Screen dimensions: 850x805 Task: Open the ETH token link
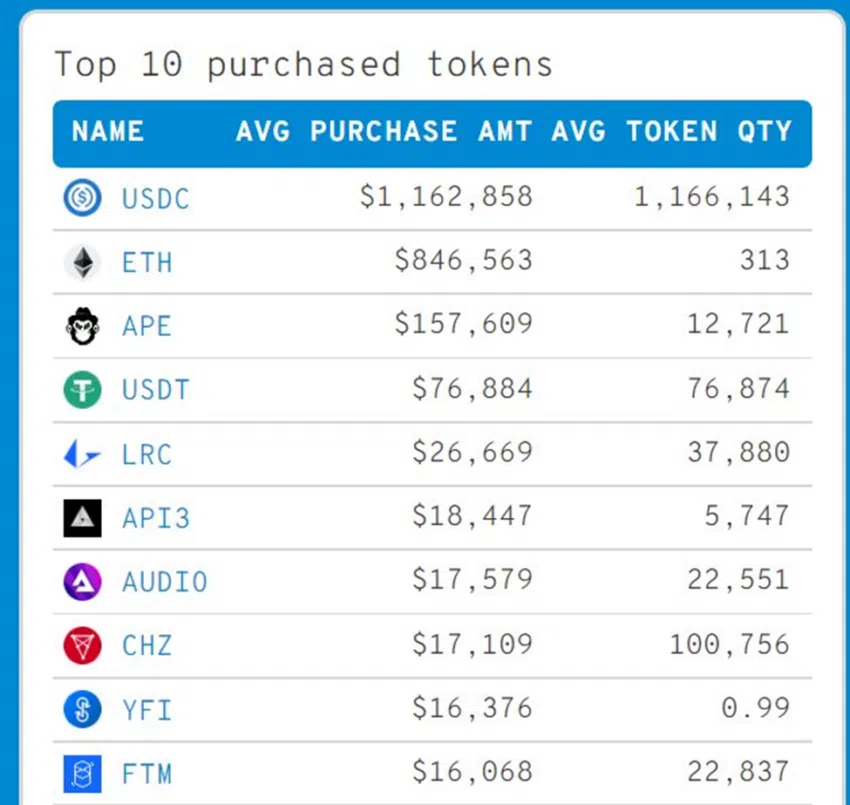tap(147, 262)
